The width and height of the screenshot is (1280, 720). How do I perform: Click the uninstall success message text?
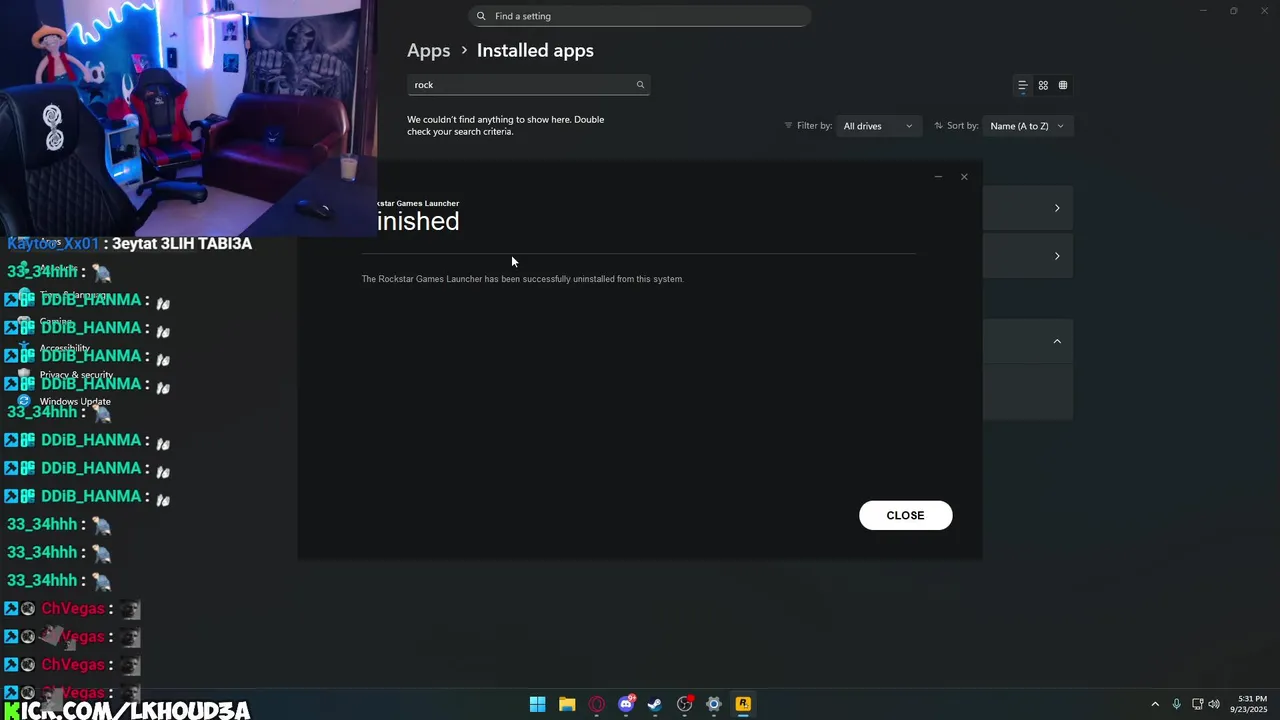click(x=522, y=279)
